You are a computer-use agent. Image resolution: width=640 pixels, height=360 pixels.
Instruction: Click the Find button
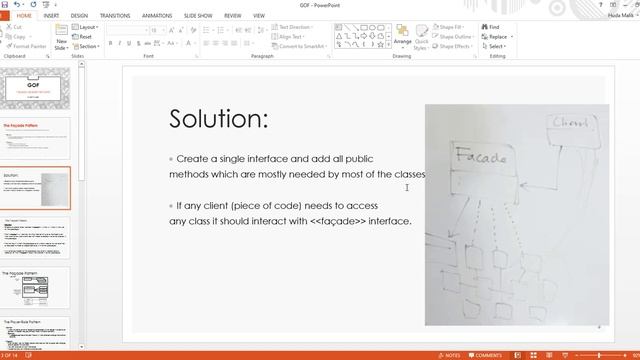[x=490, y=27]
